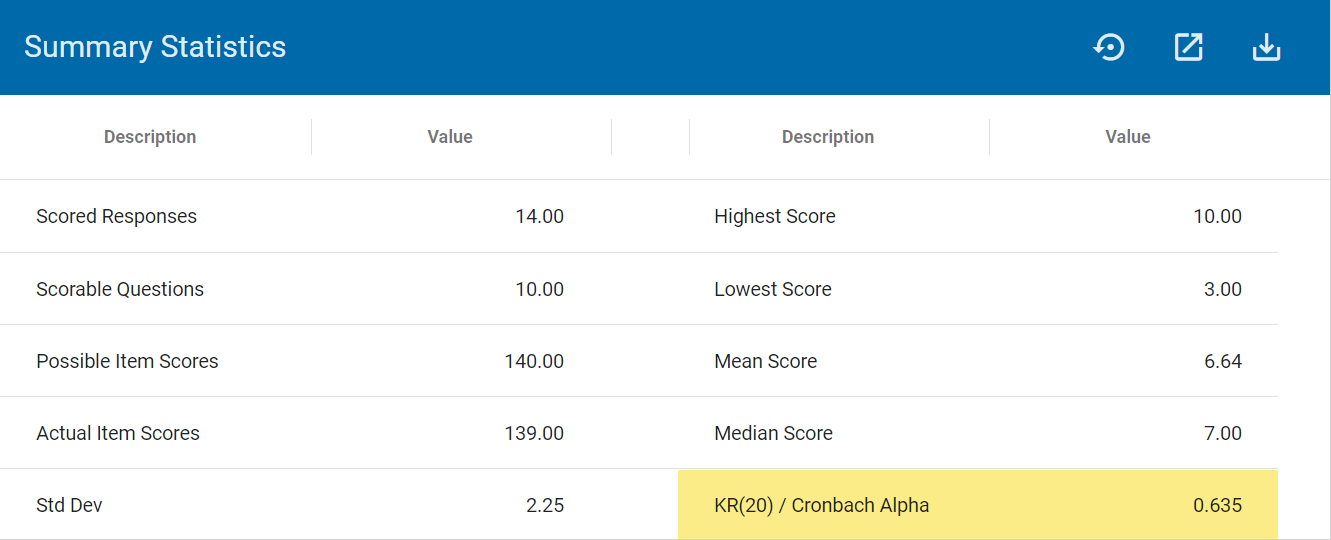This screenshot has height=540, width=1331.
Task: Click the Actual Item Scores label
Action: [118, 433]
